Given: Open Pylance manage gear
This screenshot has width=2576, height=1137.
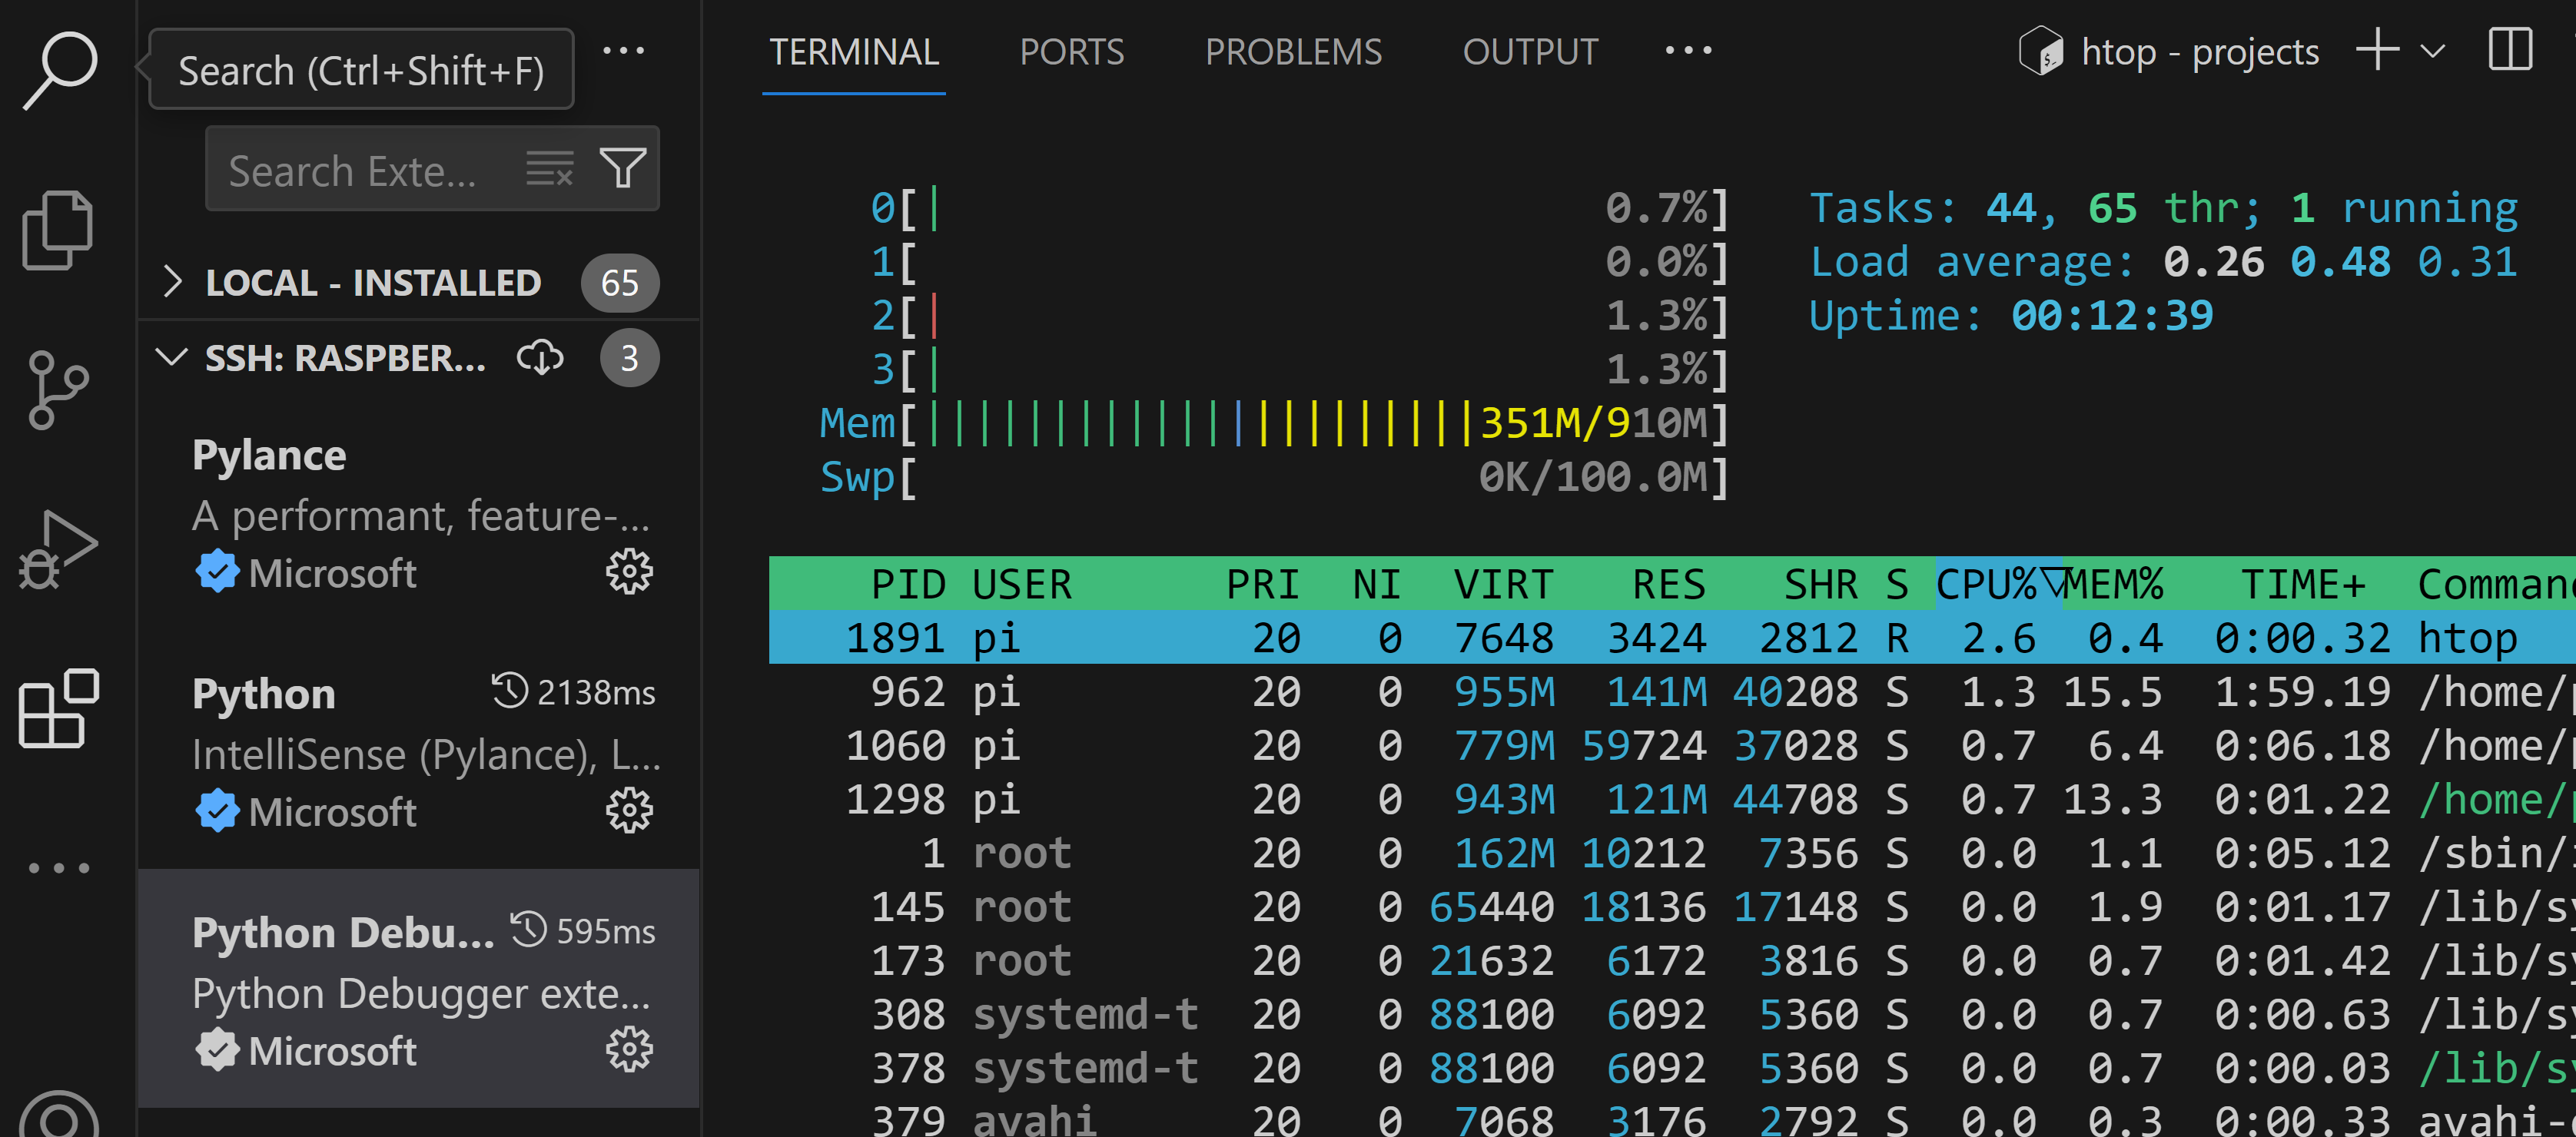Looking at the screenshot, I should point(629,571).
